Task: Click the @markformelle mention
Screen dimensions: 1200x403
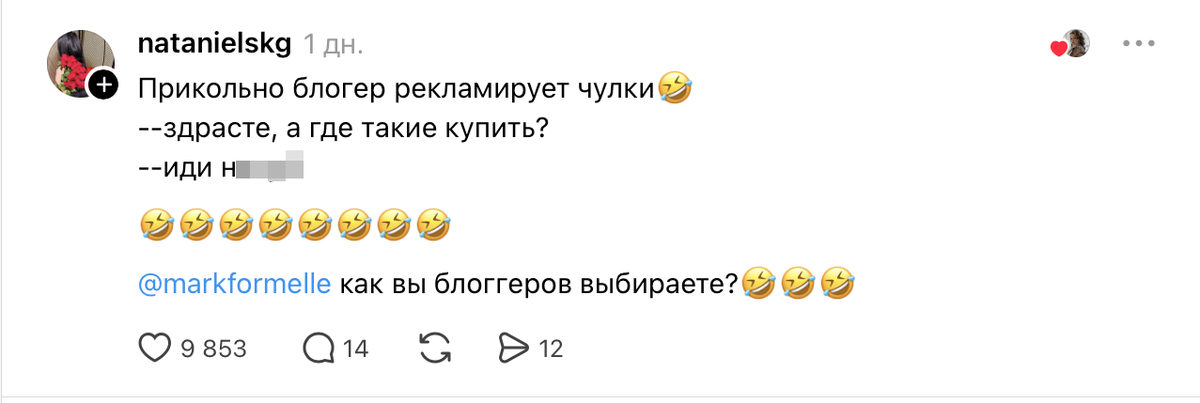Action: click(235, 285)
